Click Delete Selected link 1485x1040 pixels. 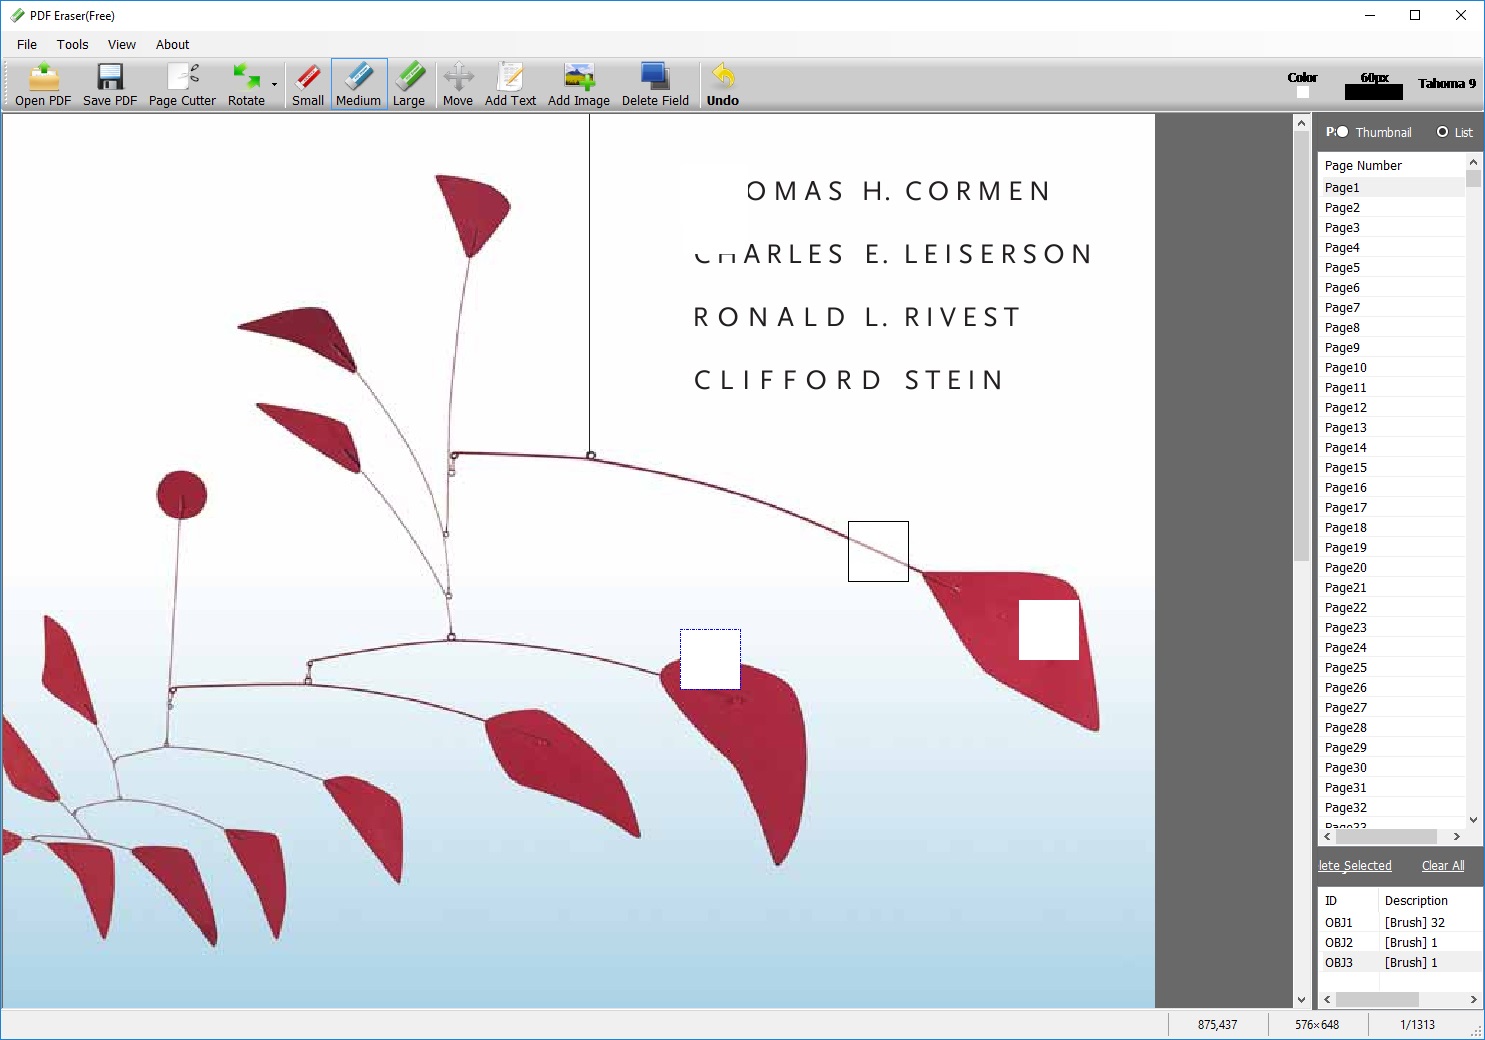pos(1354,866)
